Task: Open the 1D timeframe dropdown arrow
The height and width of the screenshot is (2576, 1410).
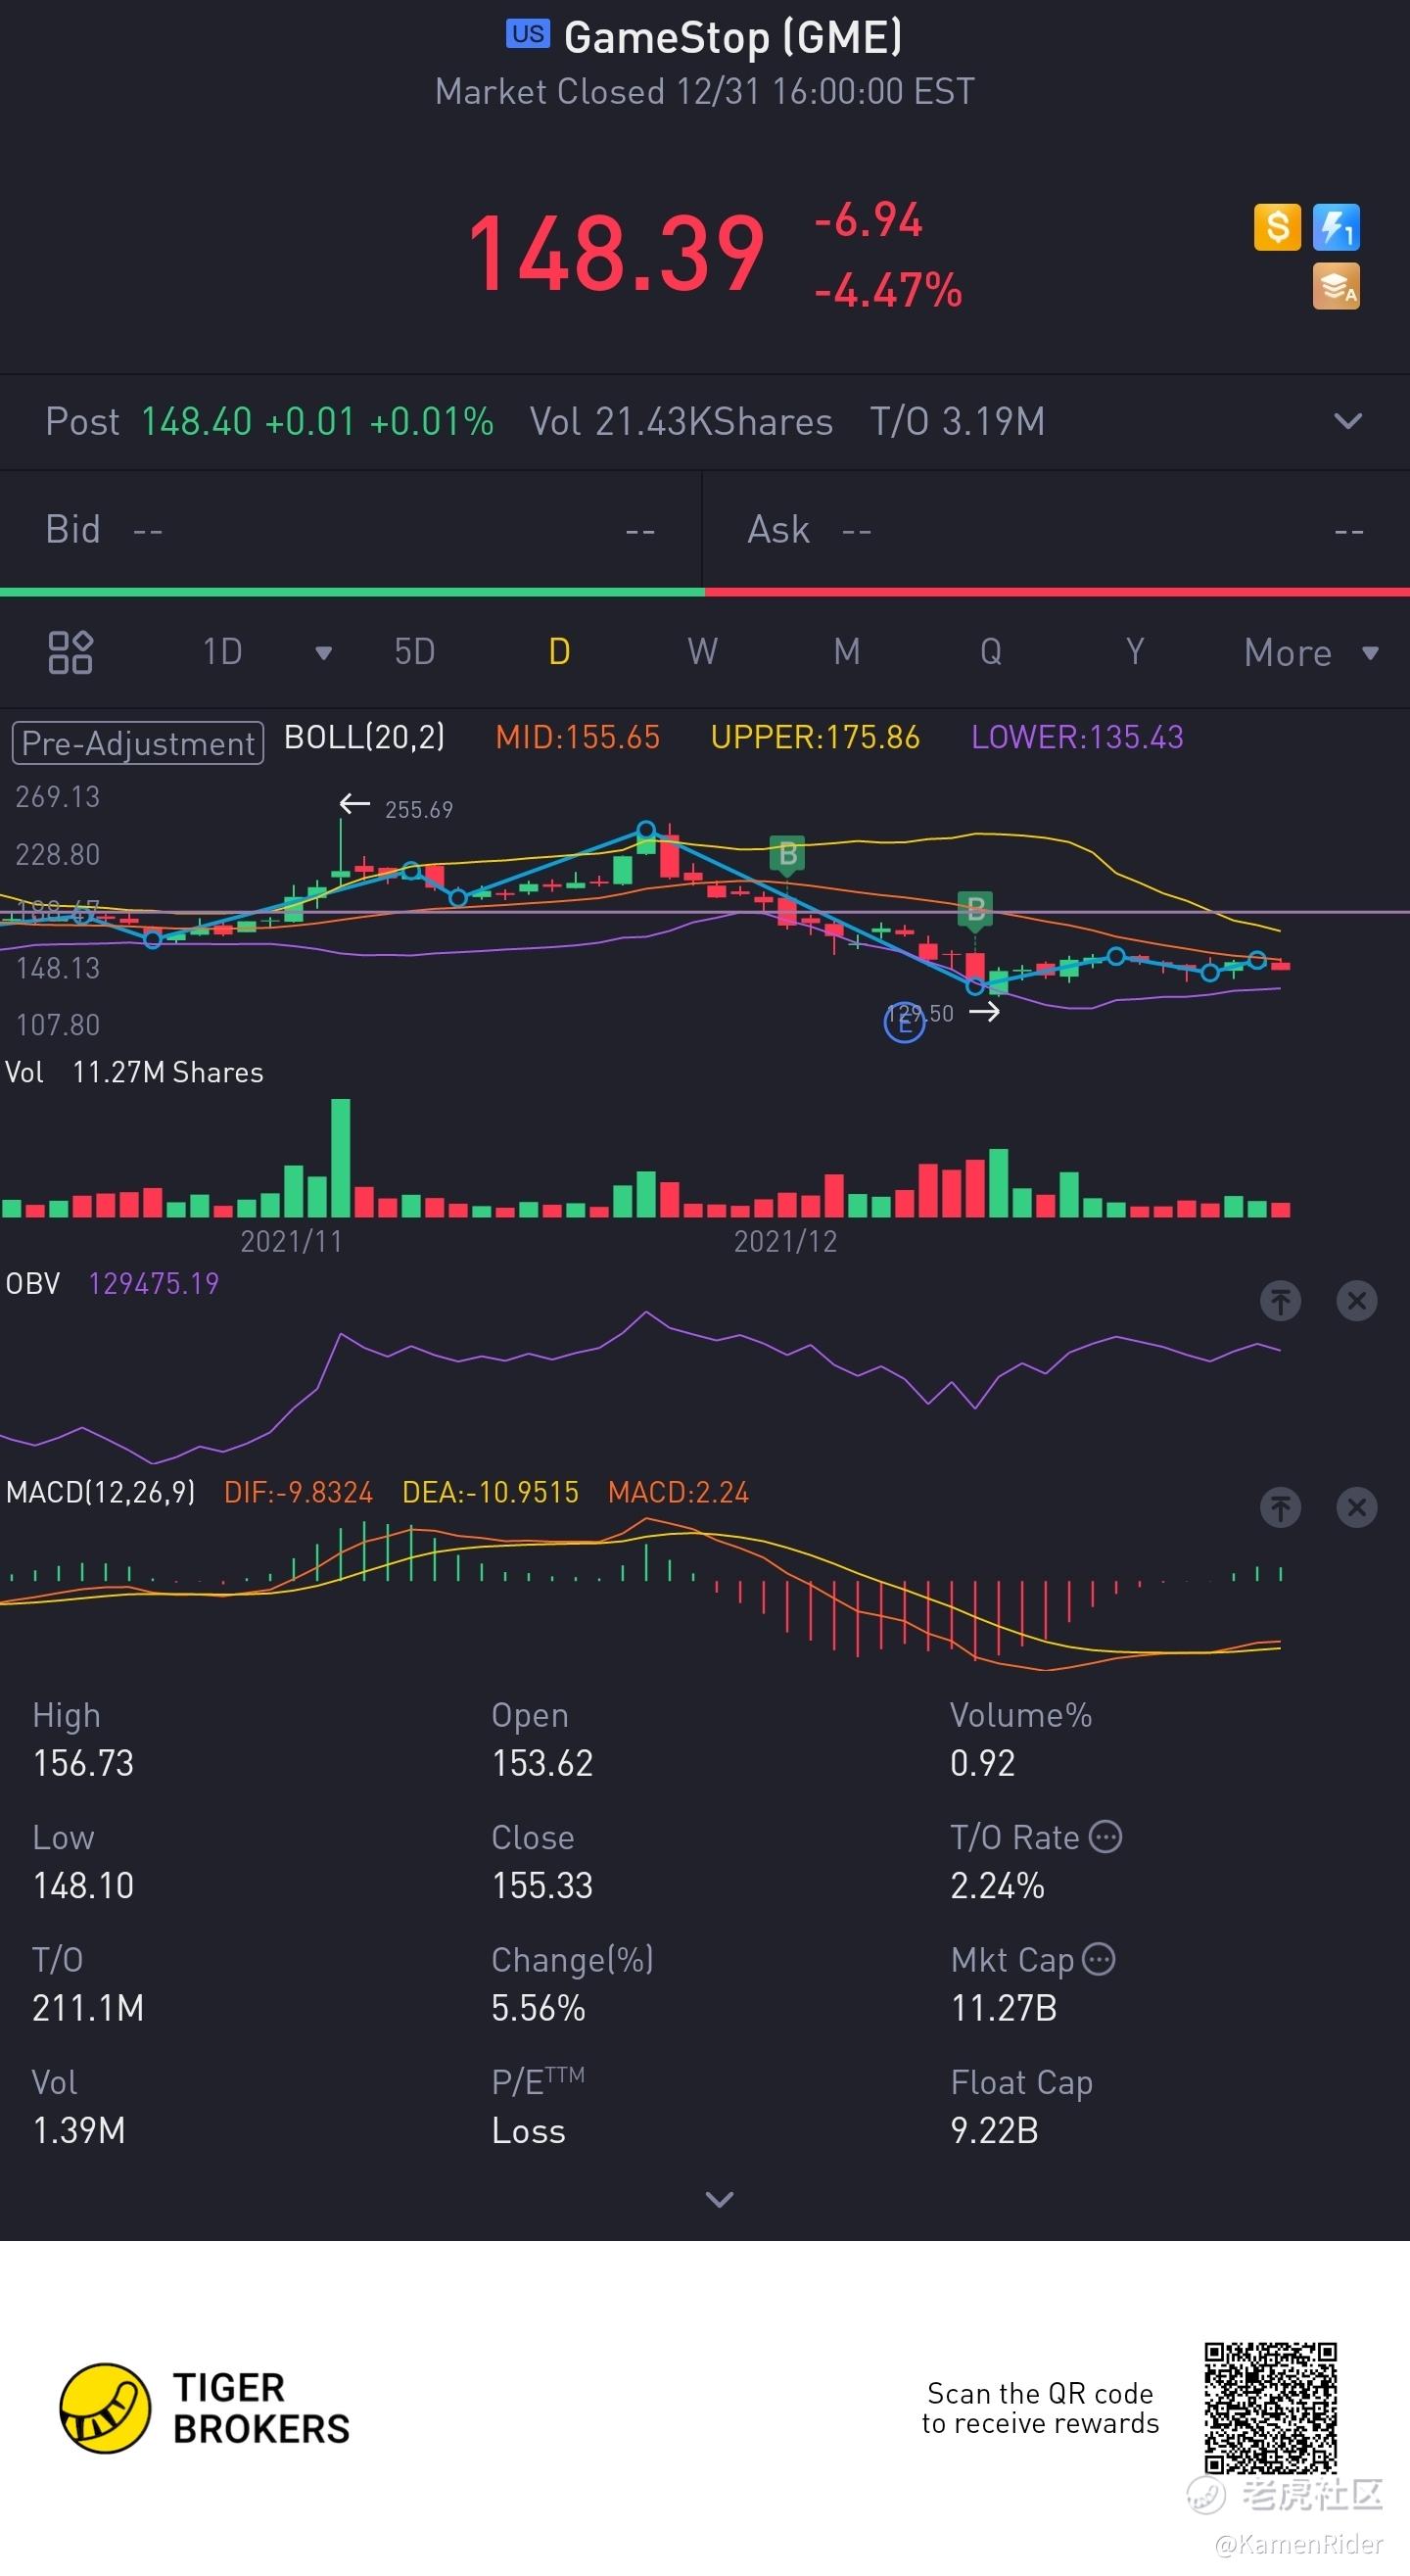Action: coord(323,653)
